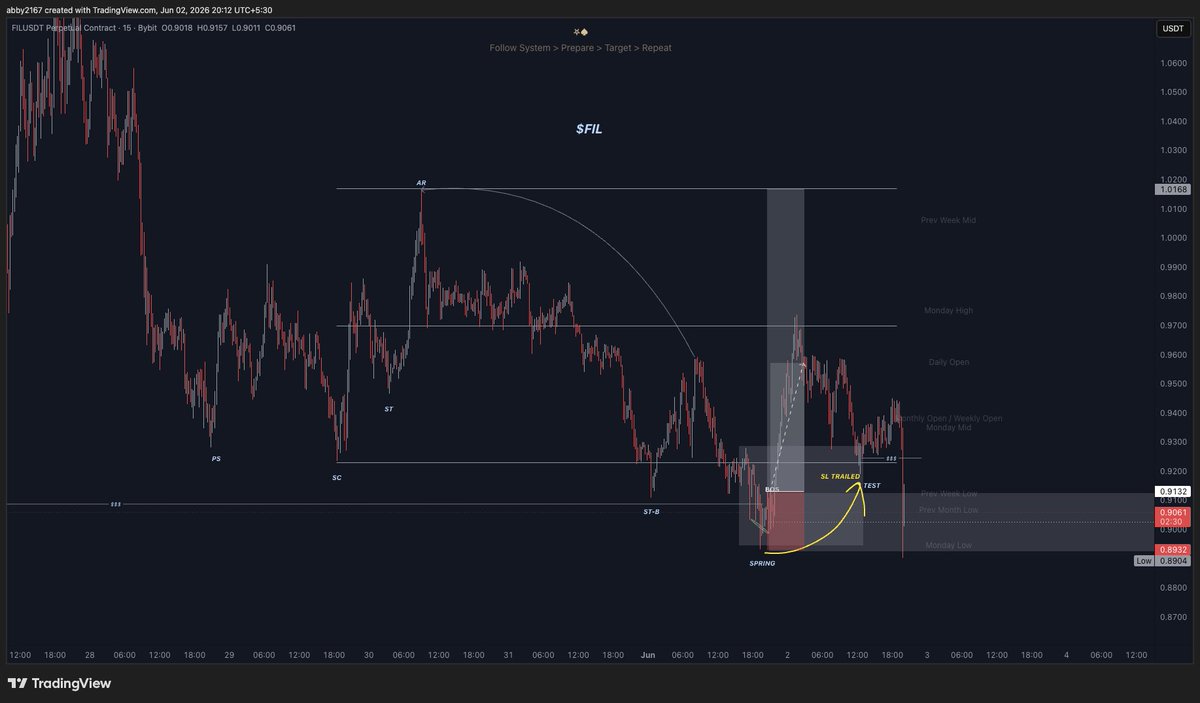Image resolution: width=1200 pixels, height=703 pixels.
Task: Select the 4 date label on time axis
Action: (x=1066, y=655)
